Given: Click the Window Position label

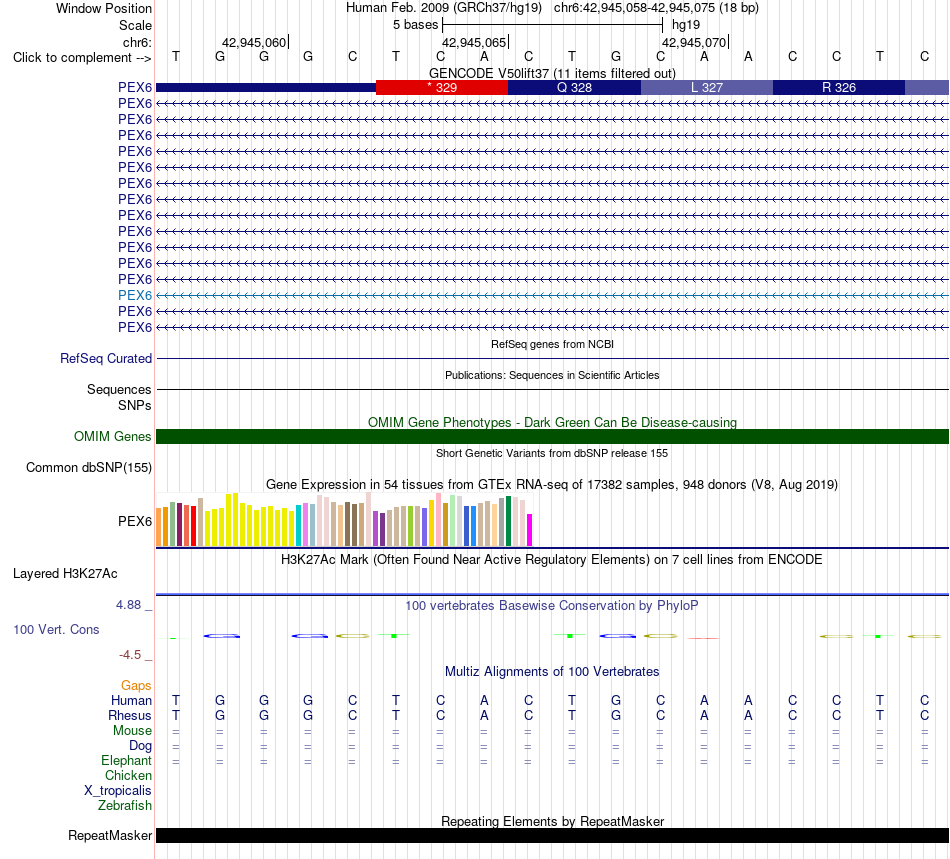Looking at the screenshot, I should [x=104, y=8].
